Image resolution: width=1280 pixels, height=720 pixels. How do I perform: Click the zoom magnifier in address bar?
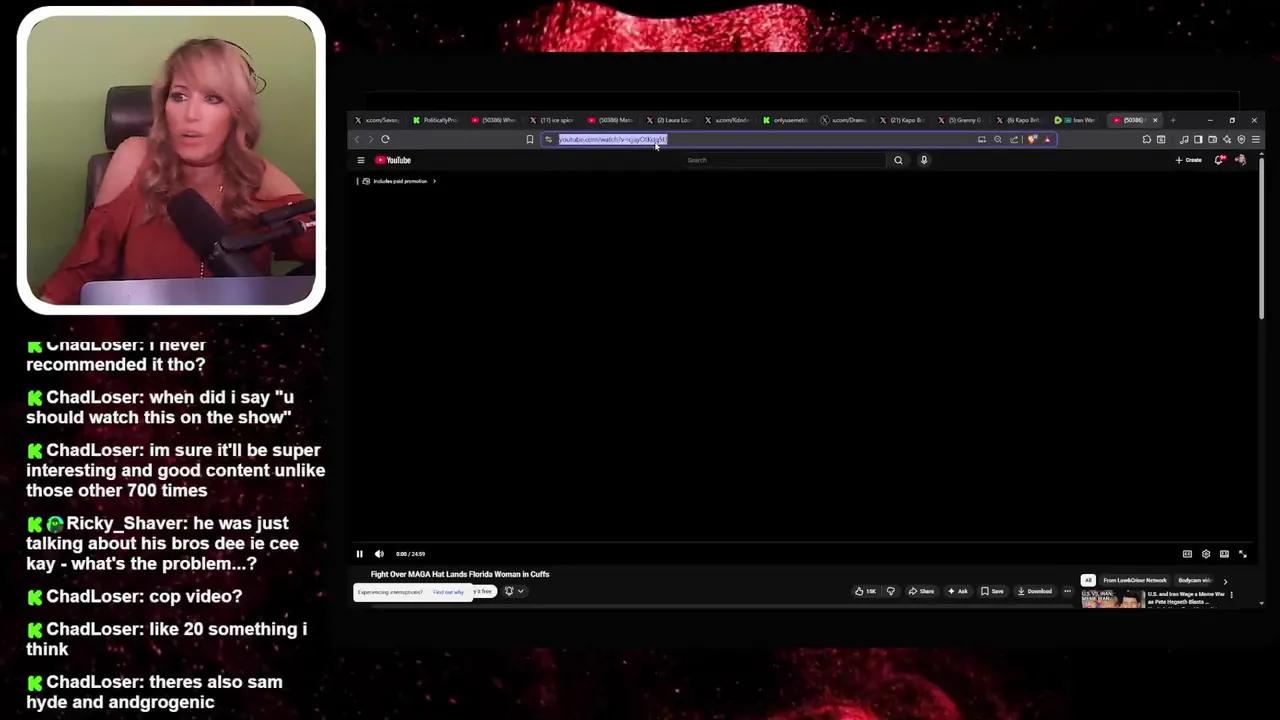pos(998,139)
